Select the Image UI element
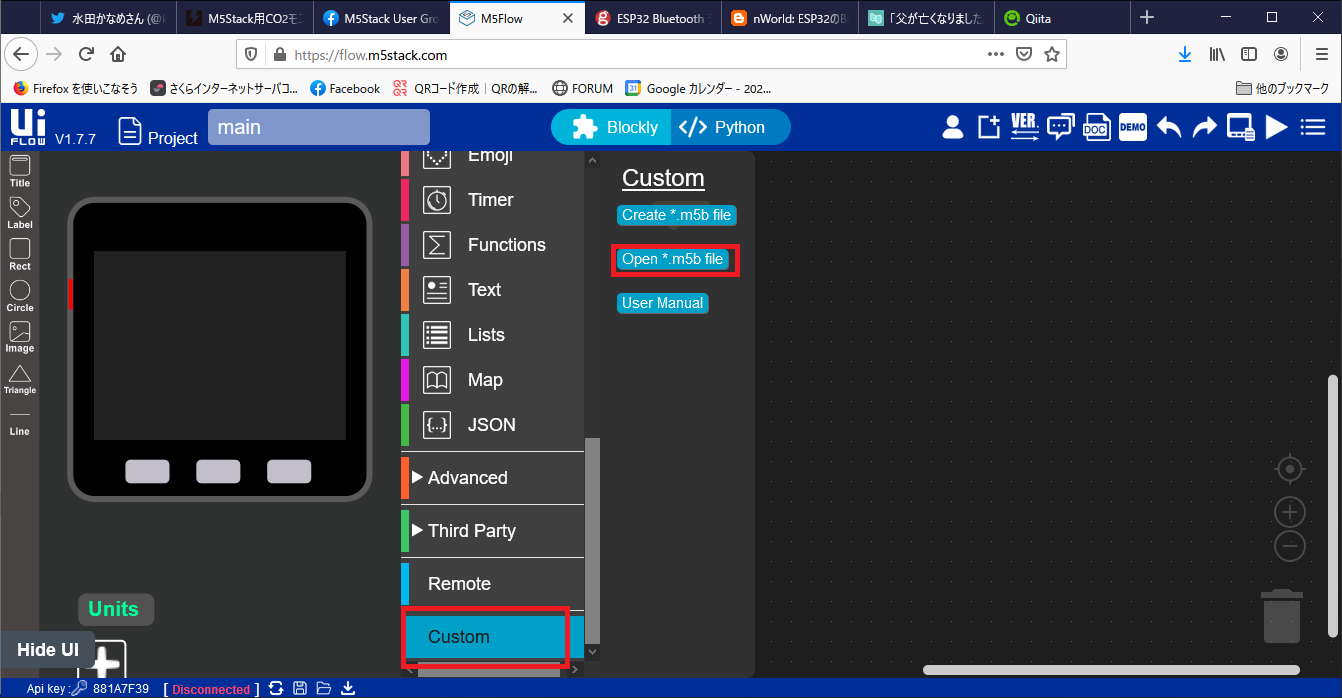Image resolution: width=1342 pixels, height=698 pixels. click(x=20, y=337)
